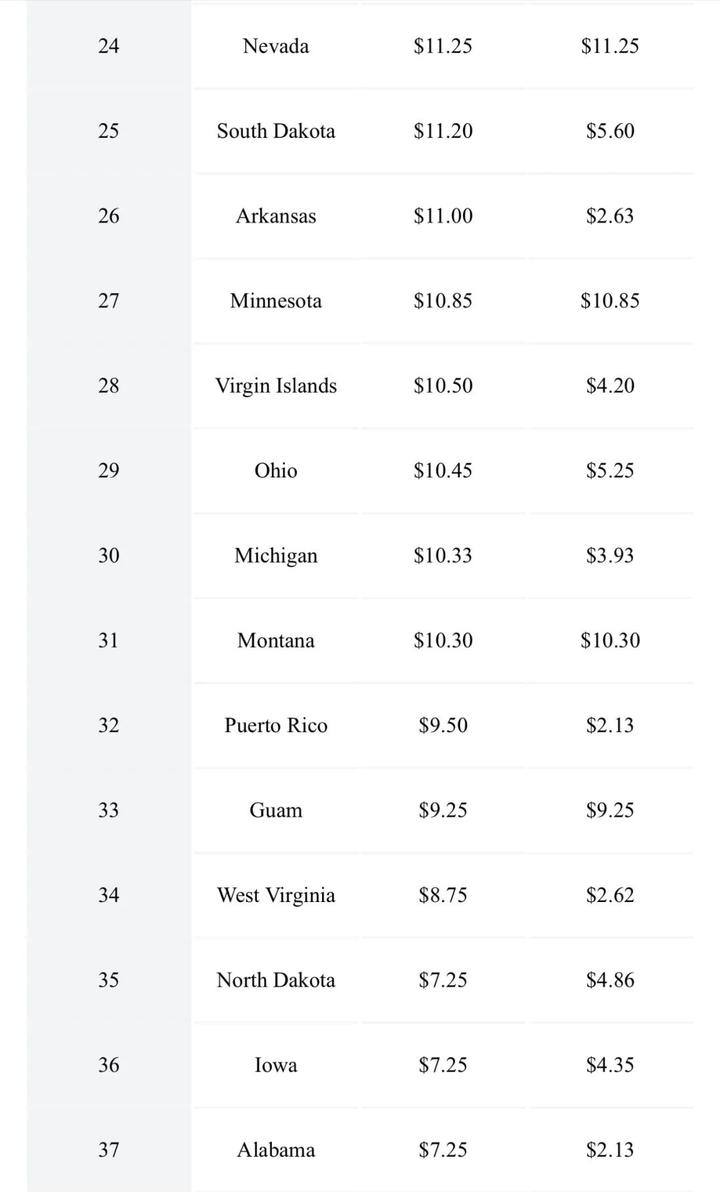
Task: Select the Guam table cell
Action: 275,811
